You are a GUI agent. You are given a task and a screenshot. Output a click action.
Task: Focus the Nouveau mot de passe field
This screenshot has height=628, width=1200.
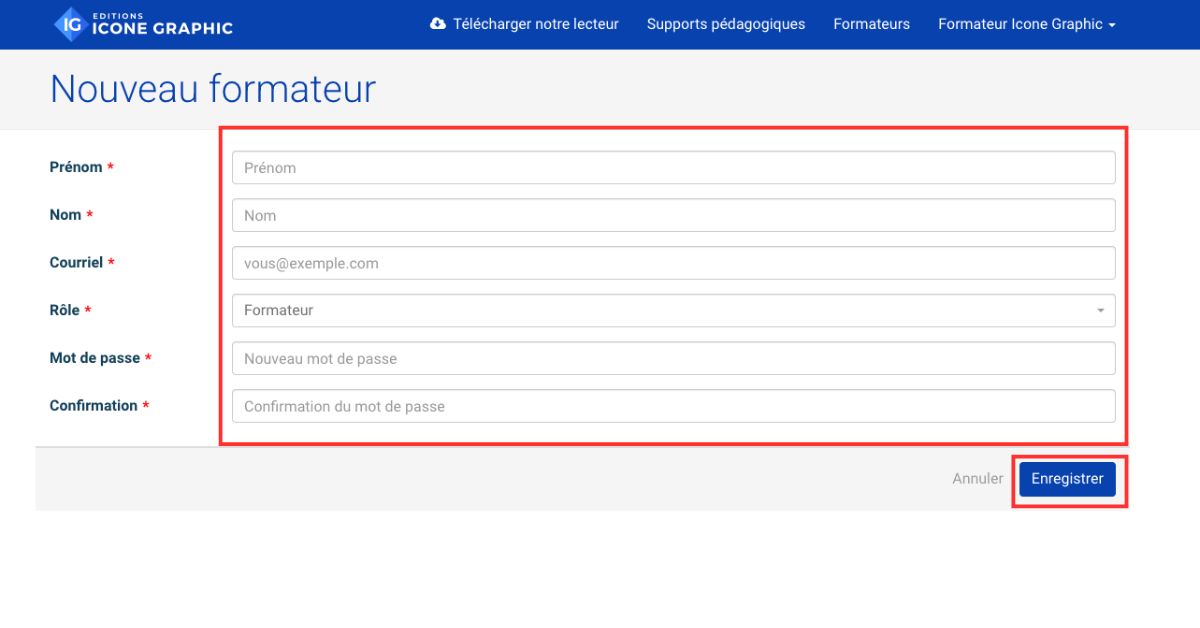pyautogui.click(x=672, y=359)
